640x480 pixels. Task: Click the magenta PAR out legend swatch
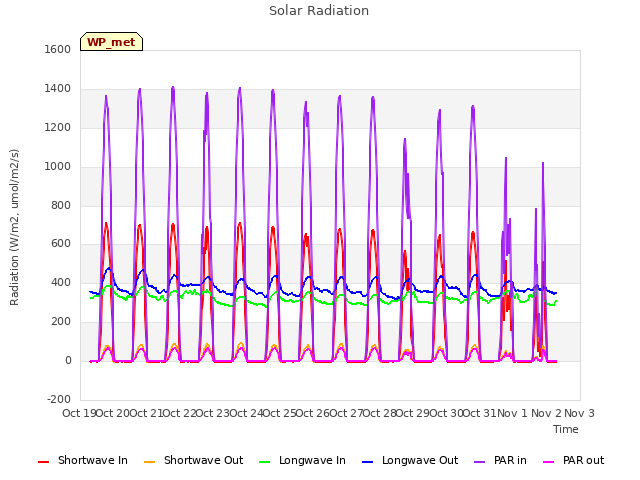pyautogui.click(x=549, y=462)
